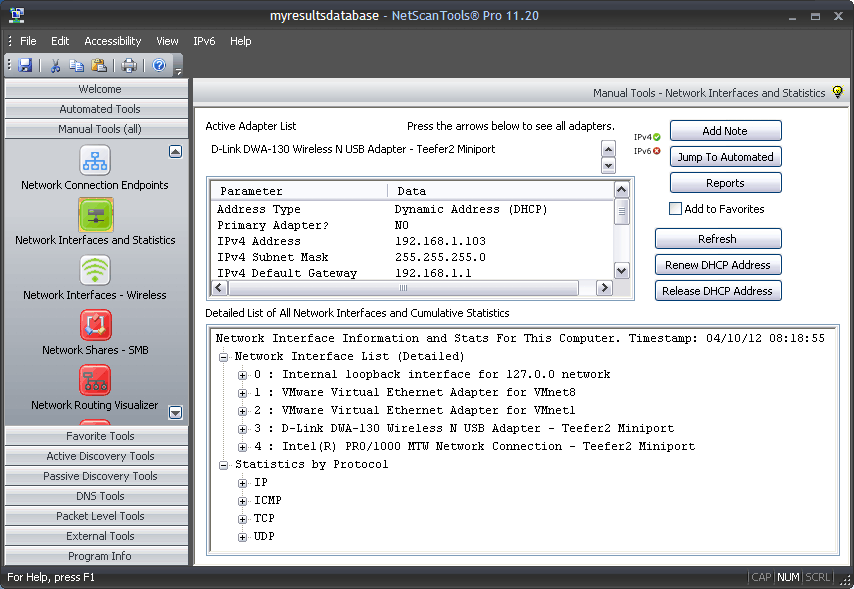854x589 pixels.
Task: Click the Reports button
Action: (725, 183)
